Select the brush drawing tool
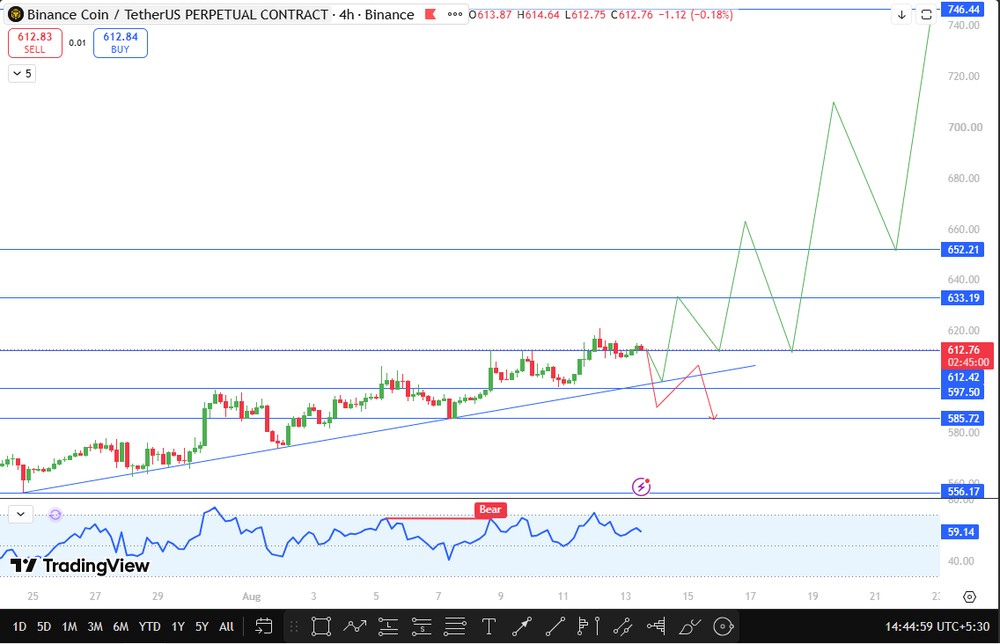The image size is (1000, 644). (689, 627)
